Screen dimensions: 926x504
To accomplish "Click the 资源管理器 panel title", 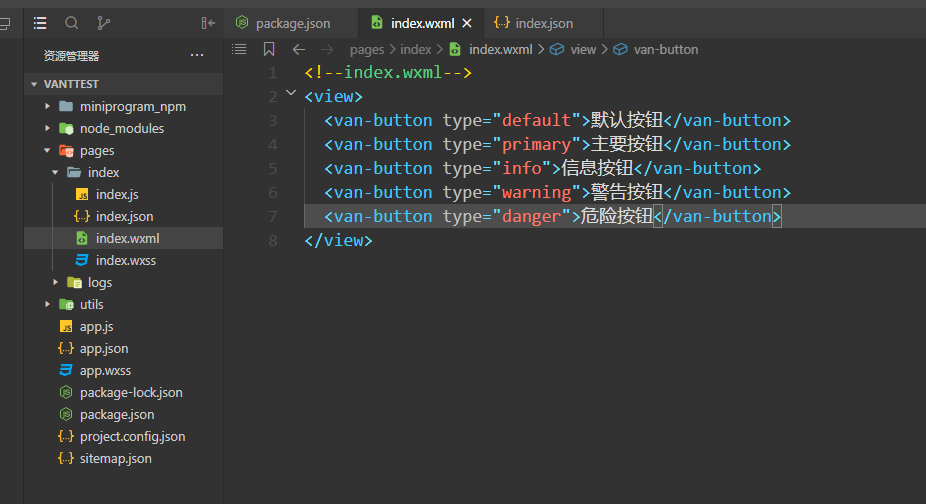I will tap(71, 56).
